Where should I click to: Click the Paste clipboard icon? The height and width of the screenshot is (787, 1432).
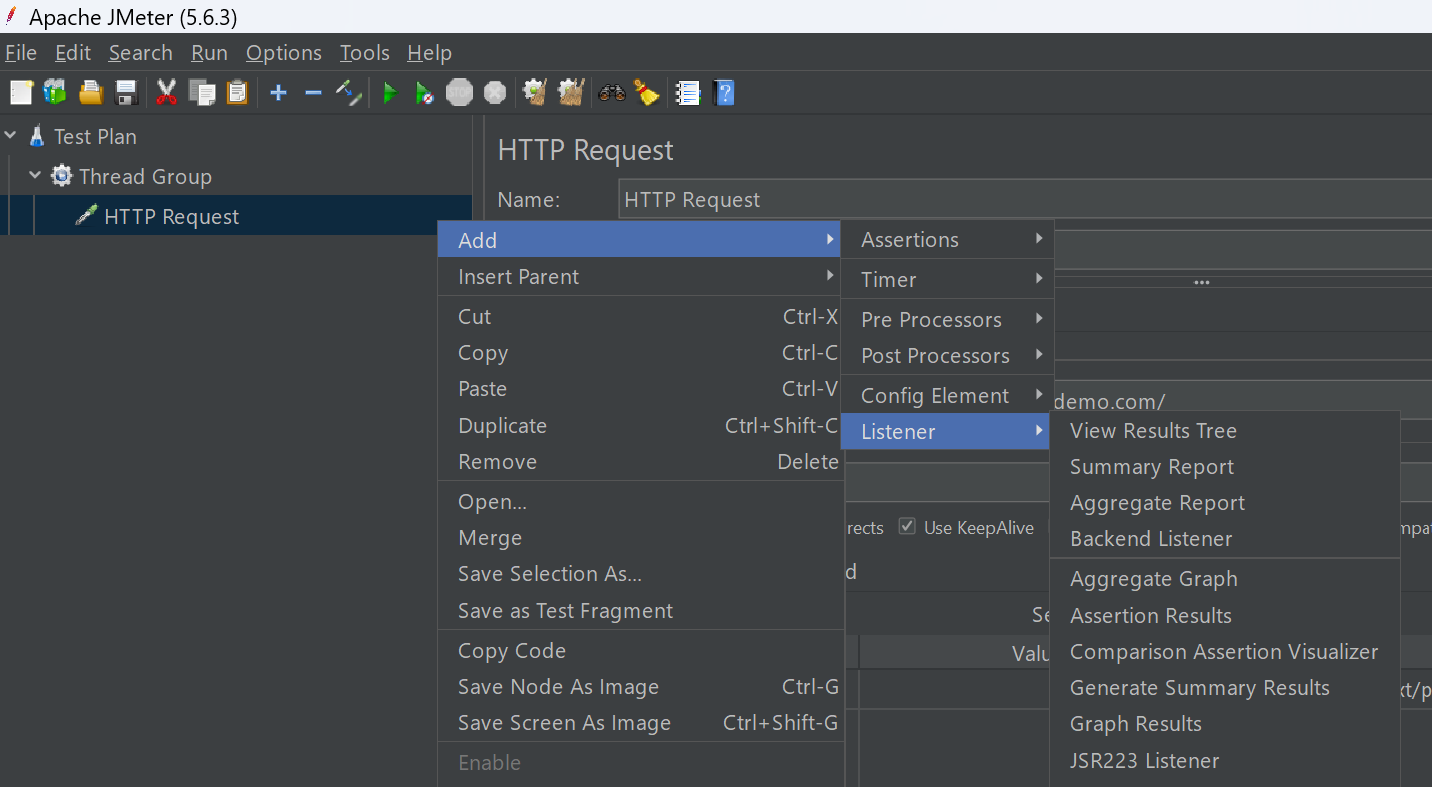click(237, 93)
